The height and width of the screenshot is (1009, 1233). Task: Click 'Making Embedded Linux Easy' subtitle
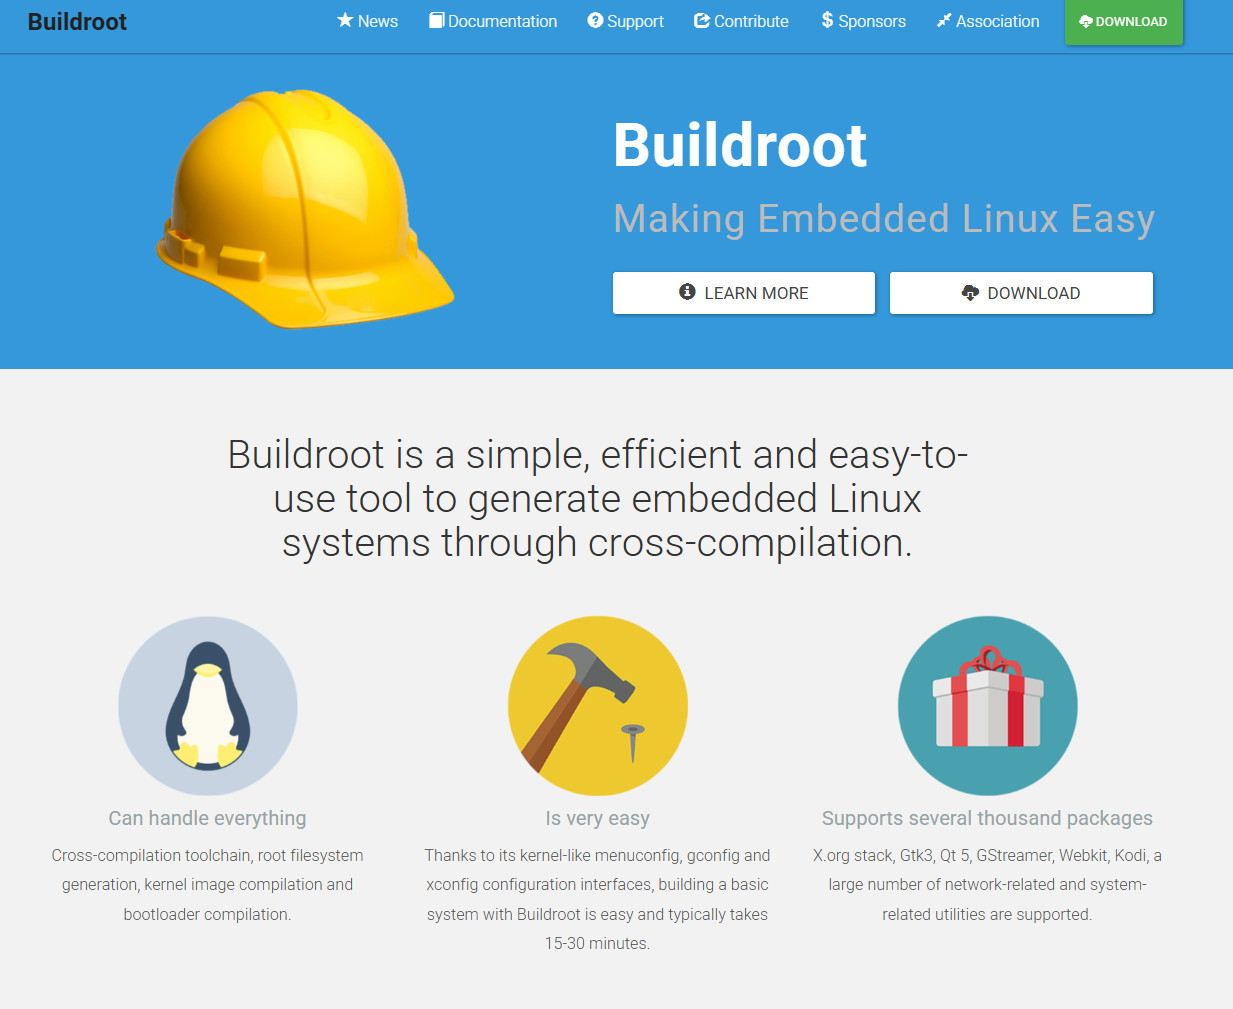click(884, 218)
